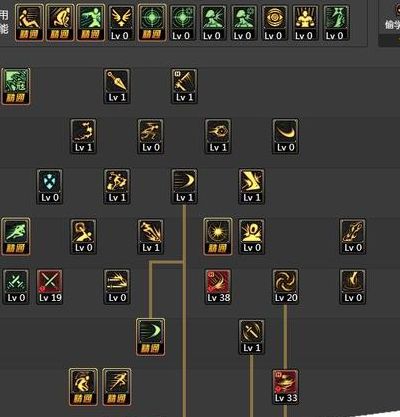
Task: Choose the red Lv 38 slash skill
Action: coord(218,287)
